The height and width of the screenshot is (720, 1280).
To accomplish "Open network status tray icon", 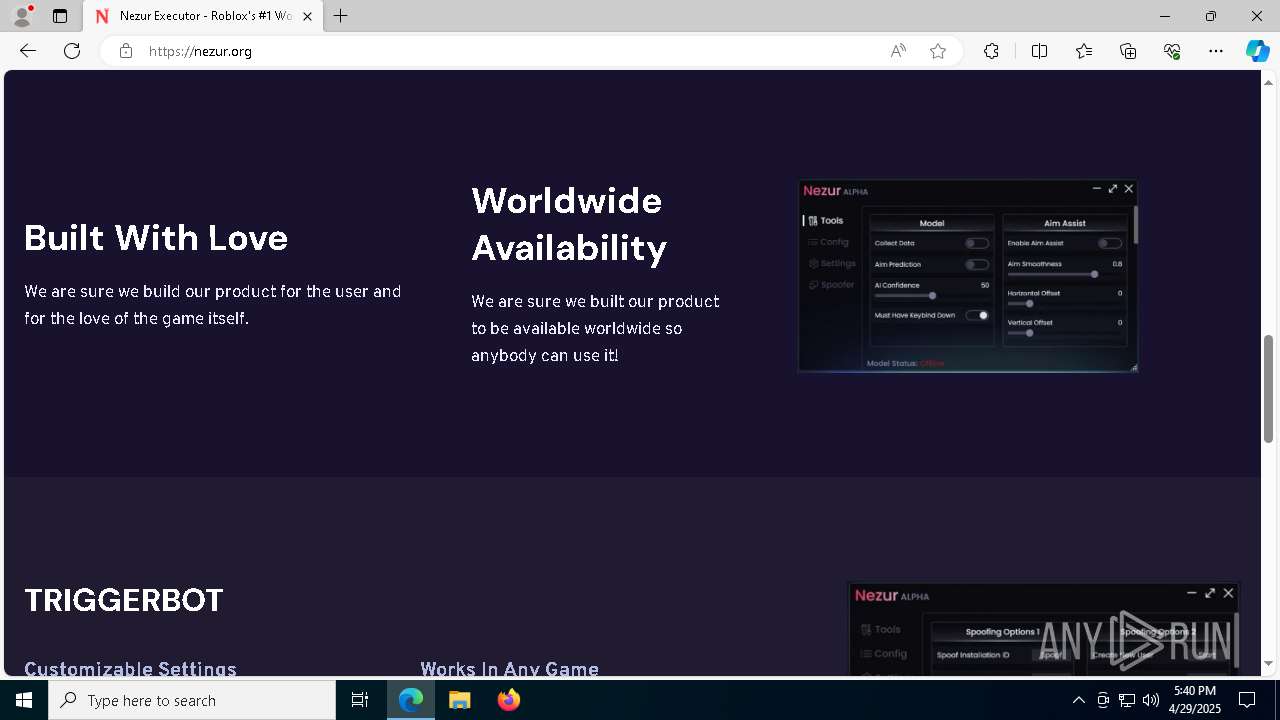I will coord(1127,700).
